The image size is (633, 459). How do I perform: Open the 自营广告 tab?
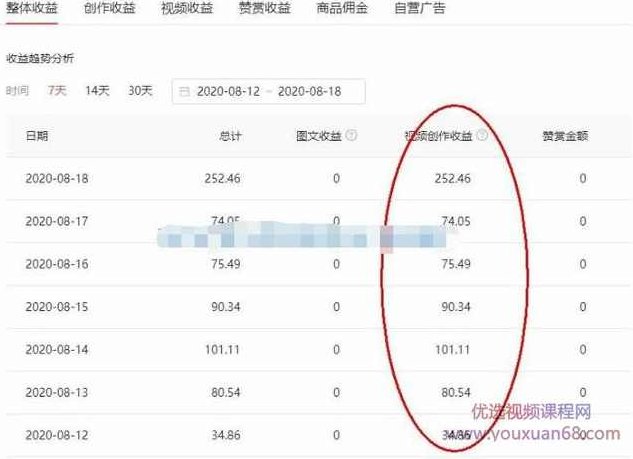[x=420, y=8]
